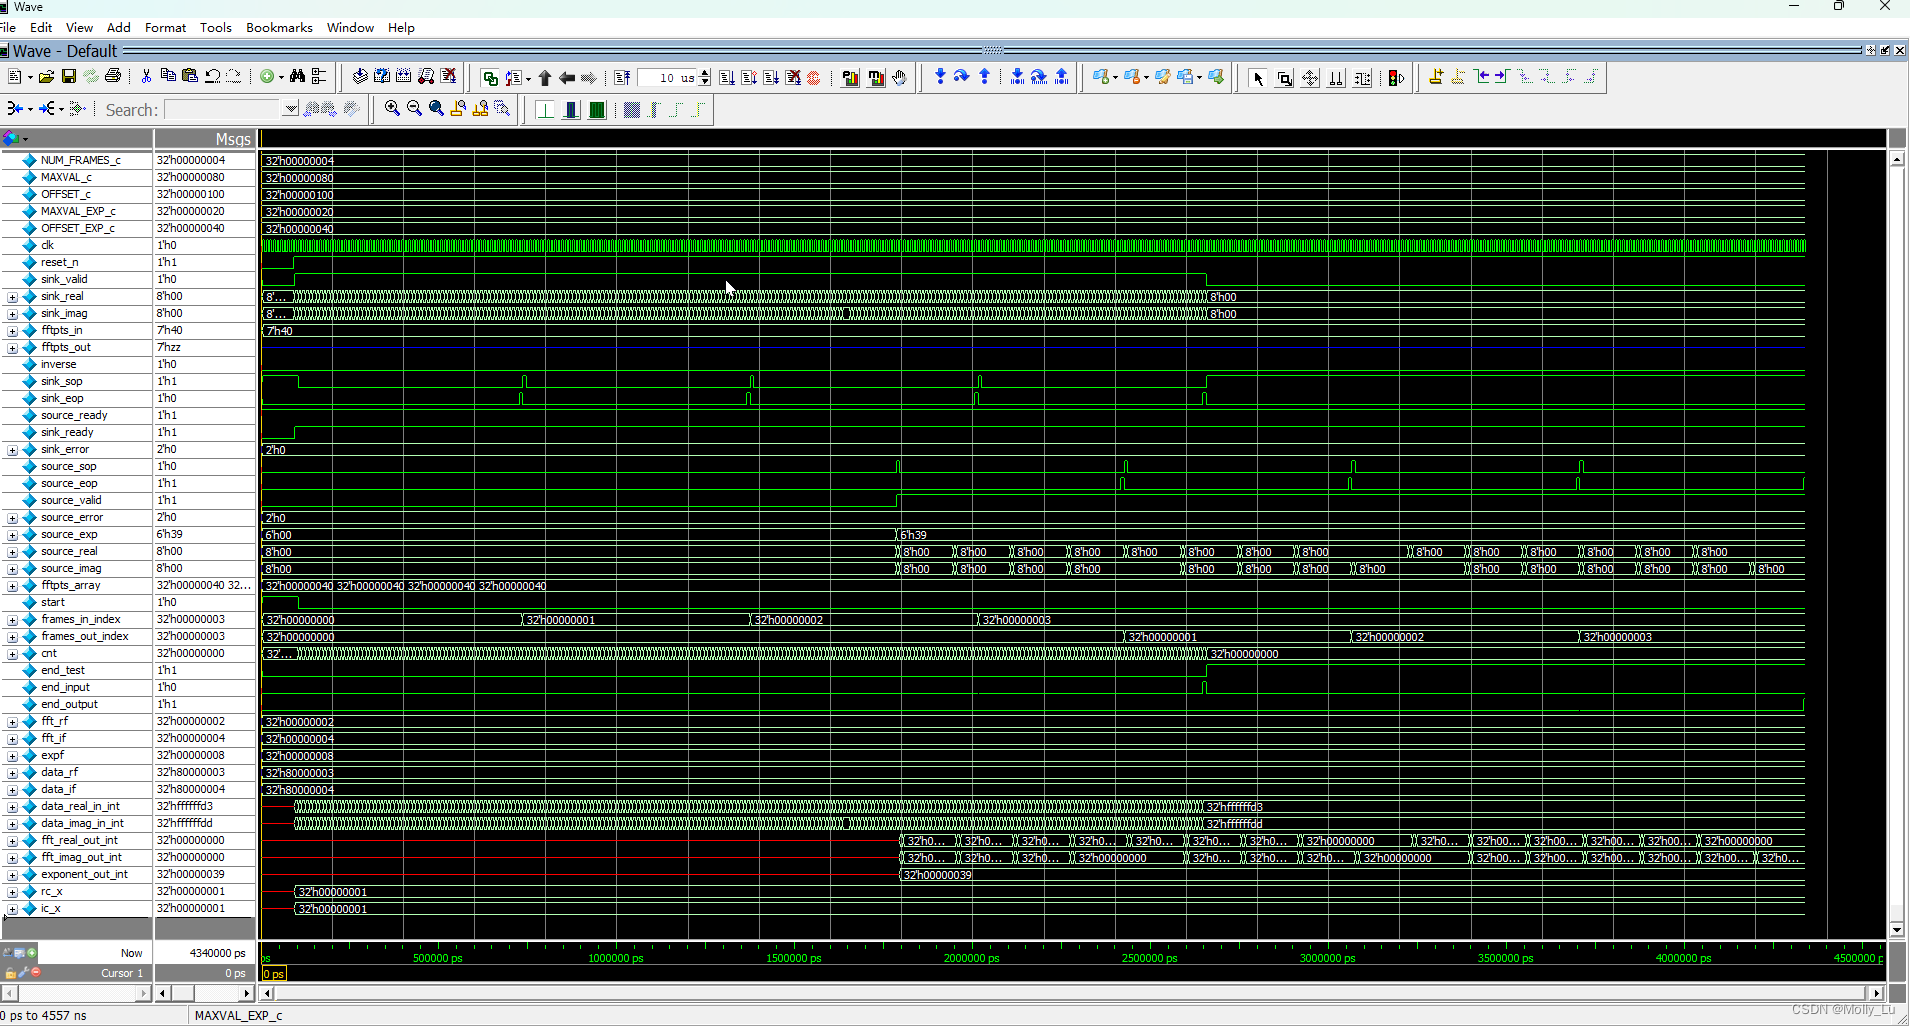Toggle Pan mode with the hand icon
The image size is (1910, 1026).
899,77
